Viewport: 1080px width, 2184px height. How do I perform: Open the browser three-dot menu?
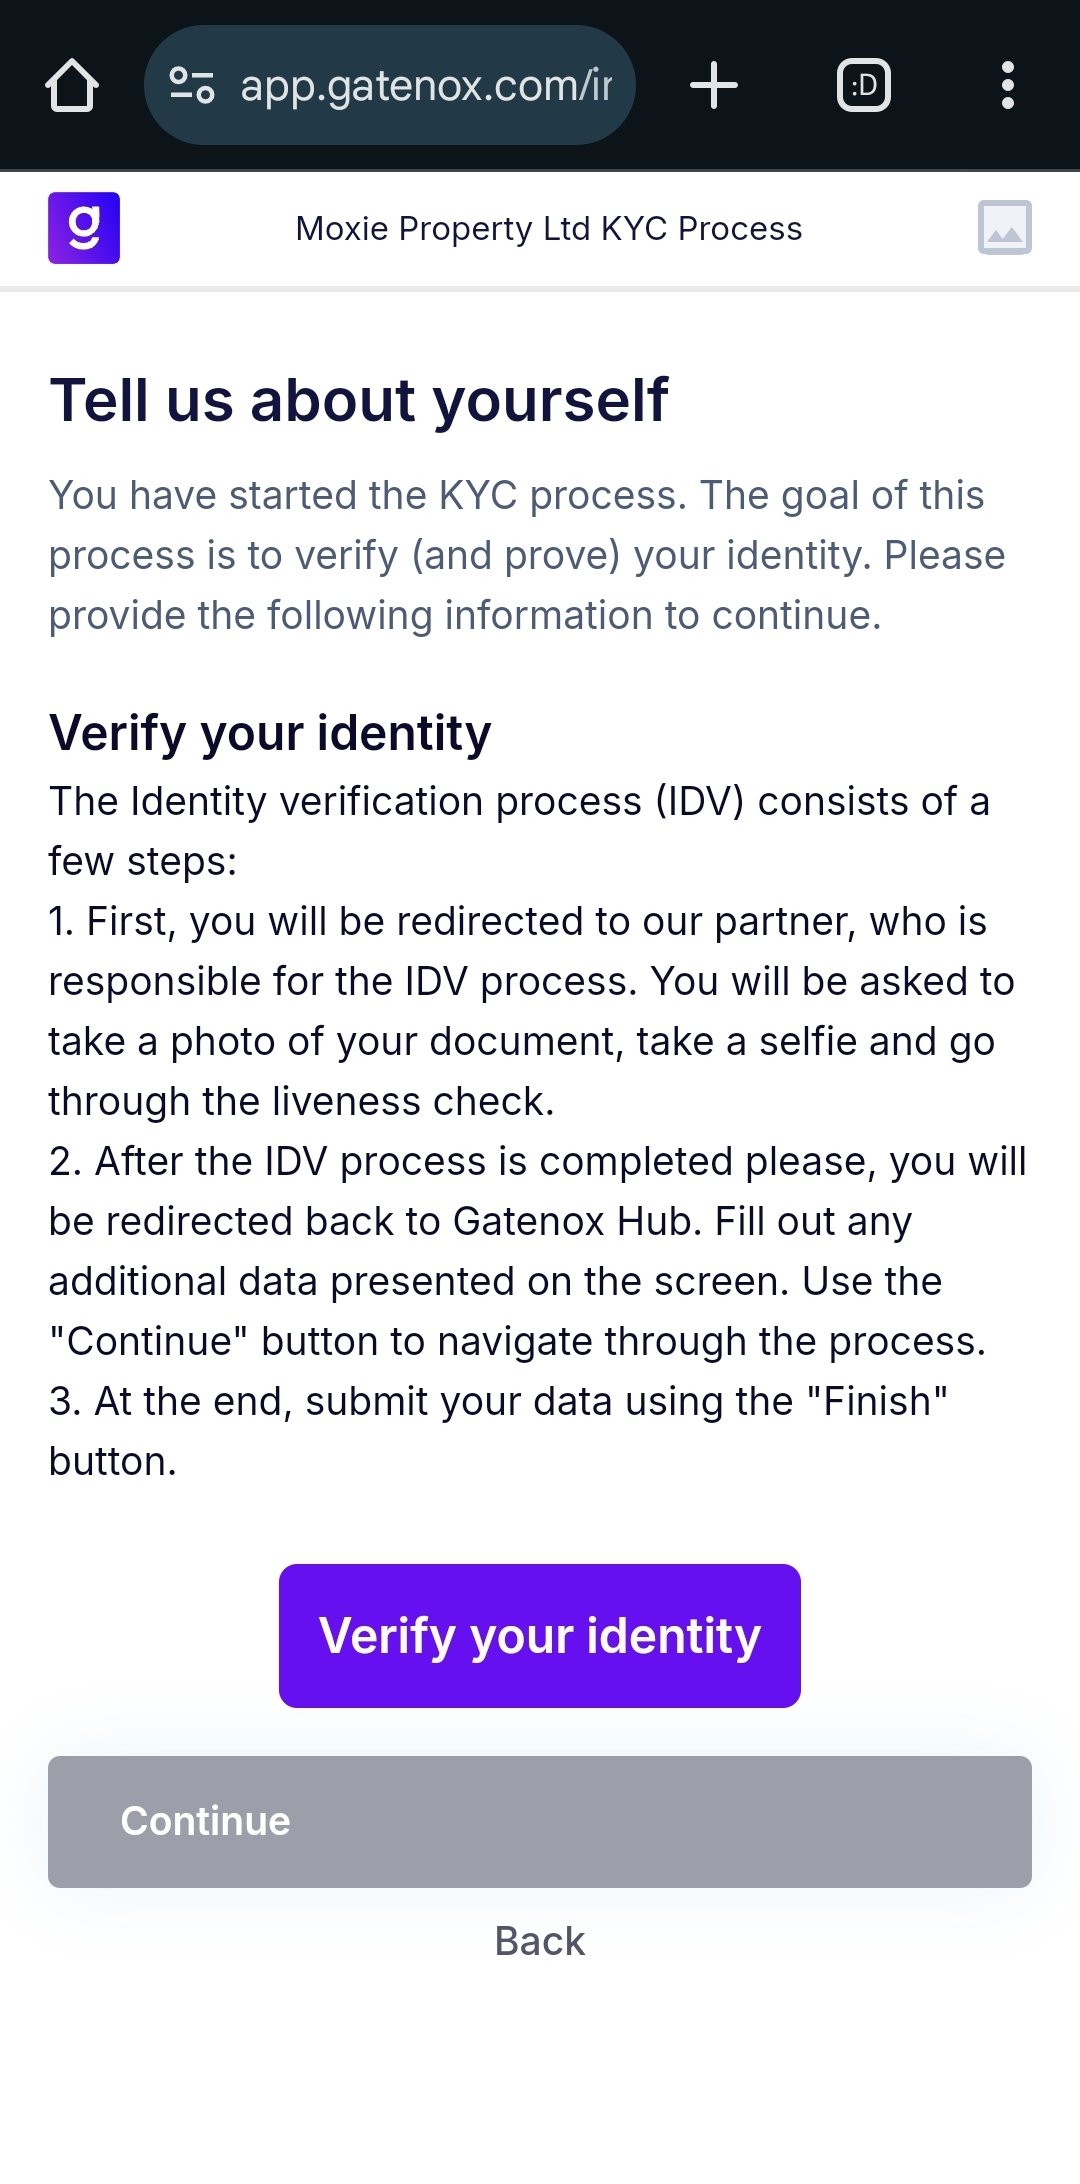click(x=1007, y=86)
